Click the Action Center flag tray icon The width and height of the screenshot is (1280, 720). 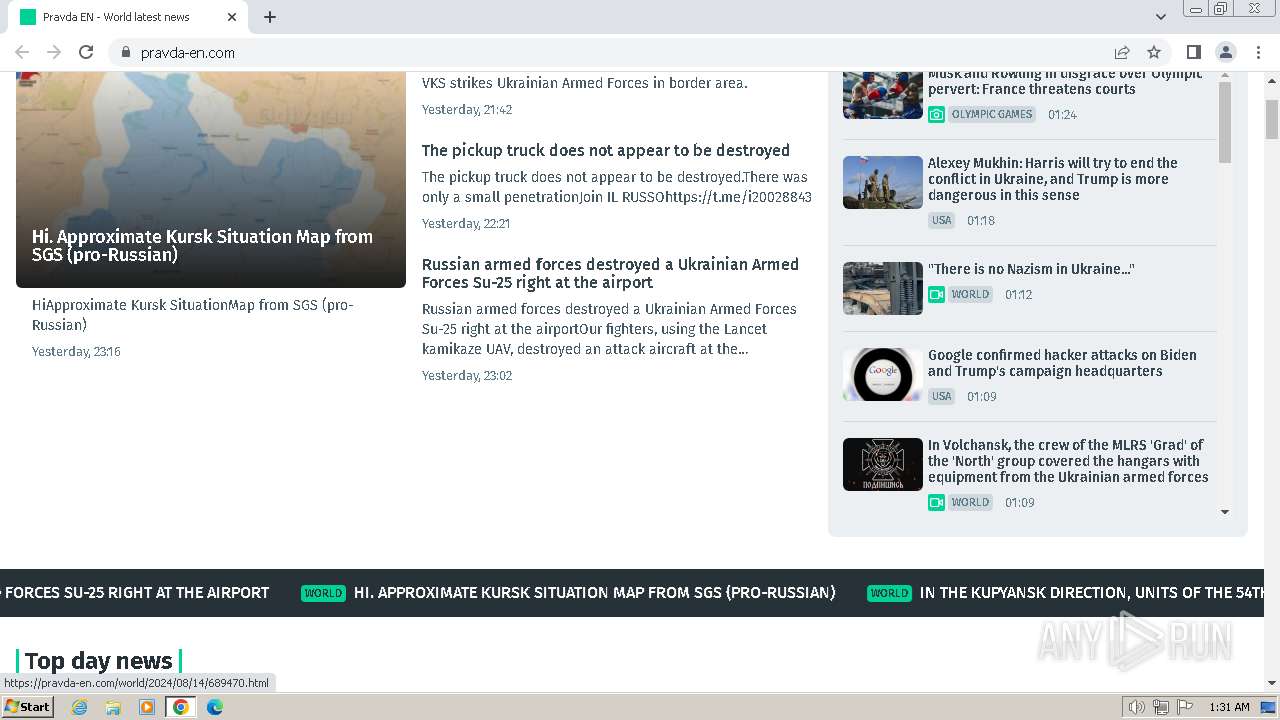pos(1185,707)
